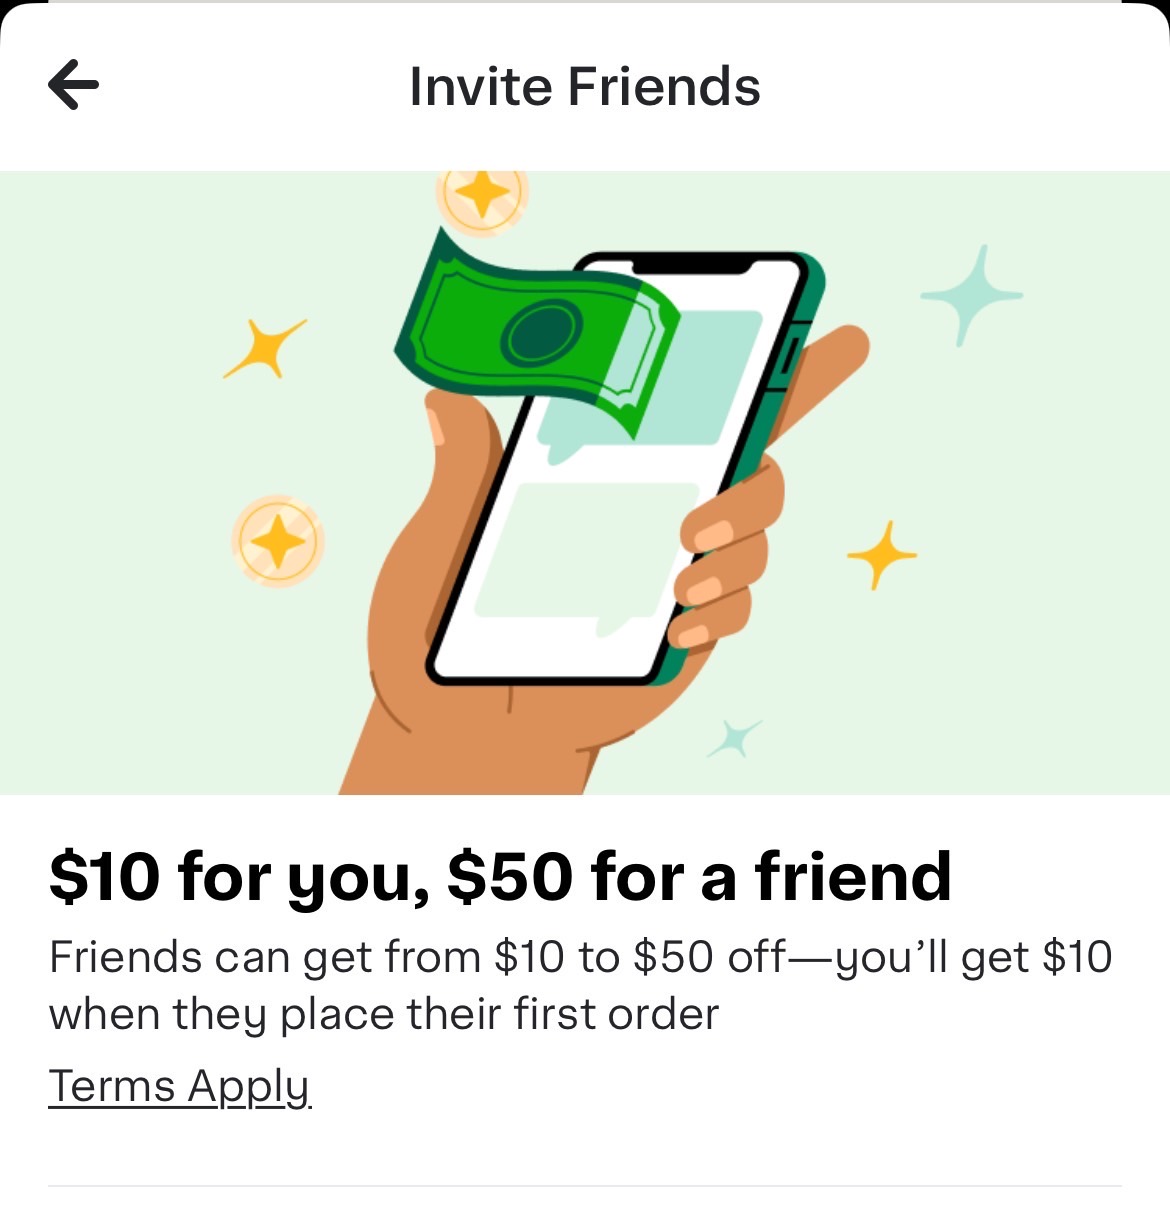Tap the back arrow icon
The image size is (1170, 1215).
click(73, 84)
